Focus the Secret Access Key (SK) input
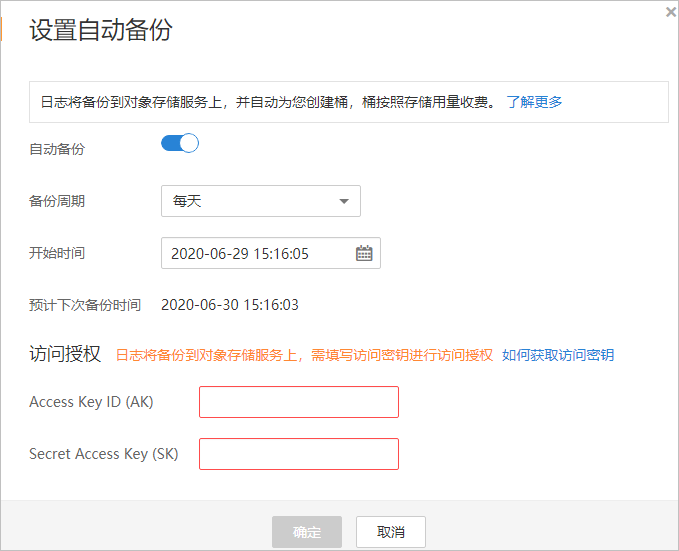This screenshot has height=551, width=679. (x=299, y=454)
